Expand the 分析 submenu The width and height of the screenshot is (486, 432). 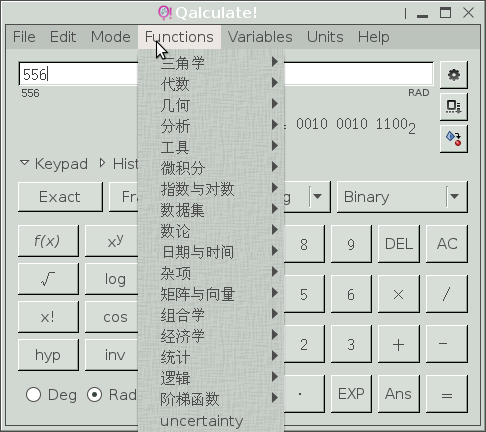click(211, 126)
